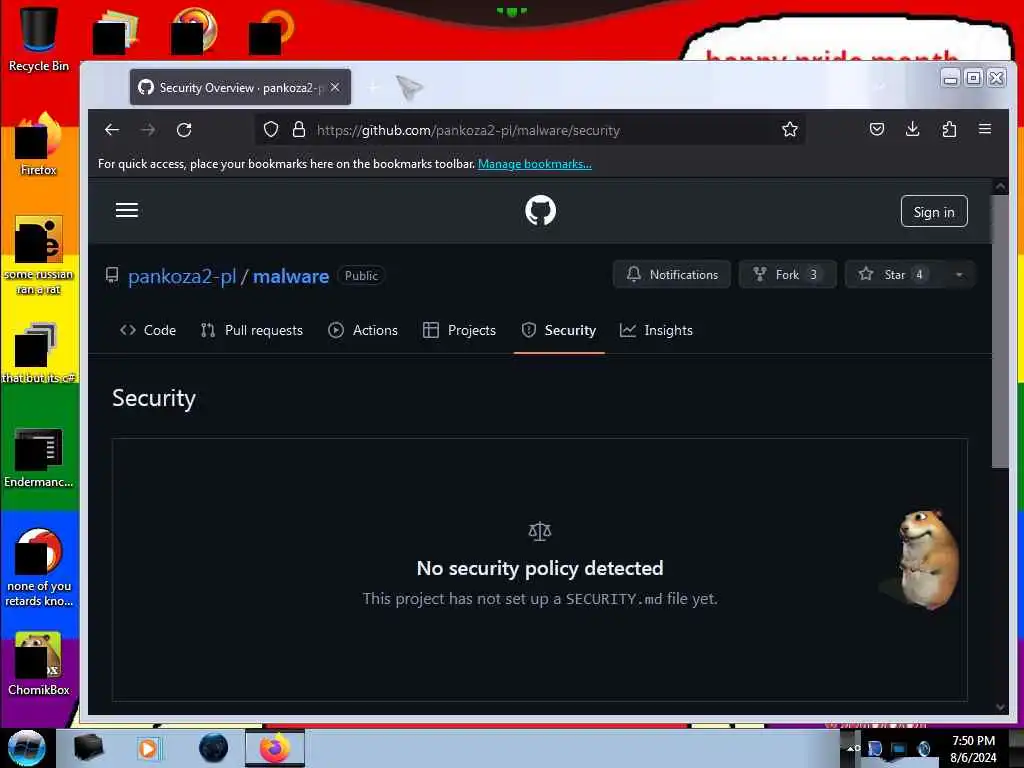This screenshot has height=768, width=1024.
Task: Switch to the Insights tab
Action: point(656,330)
